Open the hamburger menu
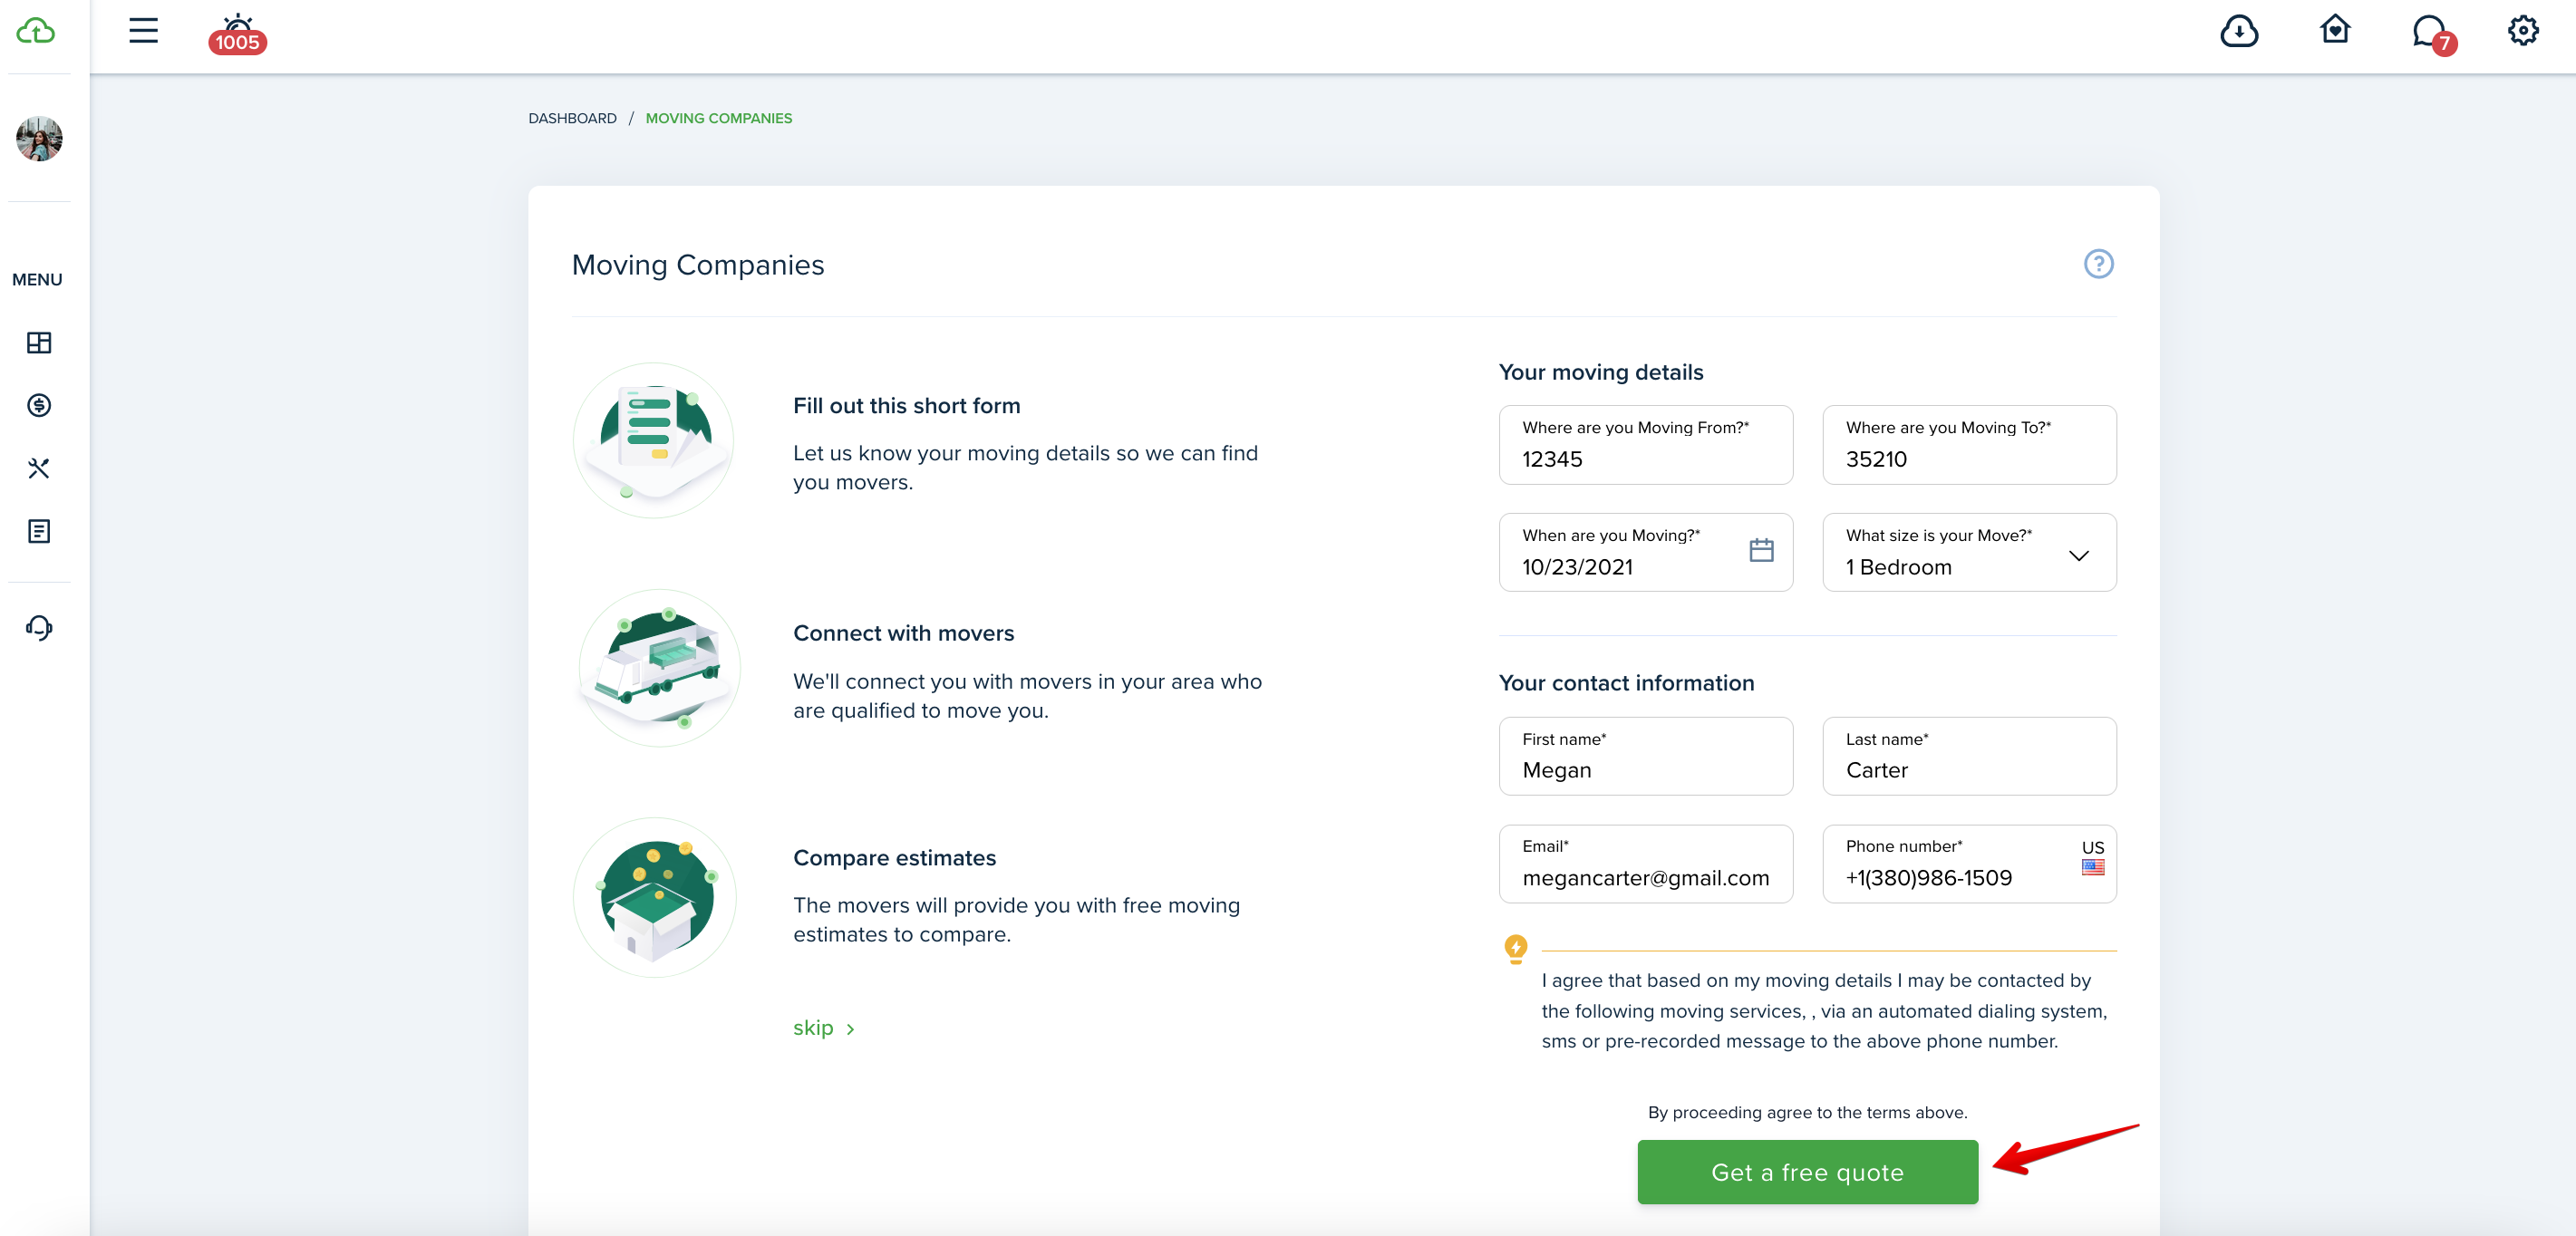The image size is (2576, 1236). click(x=143, y=30)
